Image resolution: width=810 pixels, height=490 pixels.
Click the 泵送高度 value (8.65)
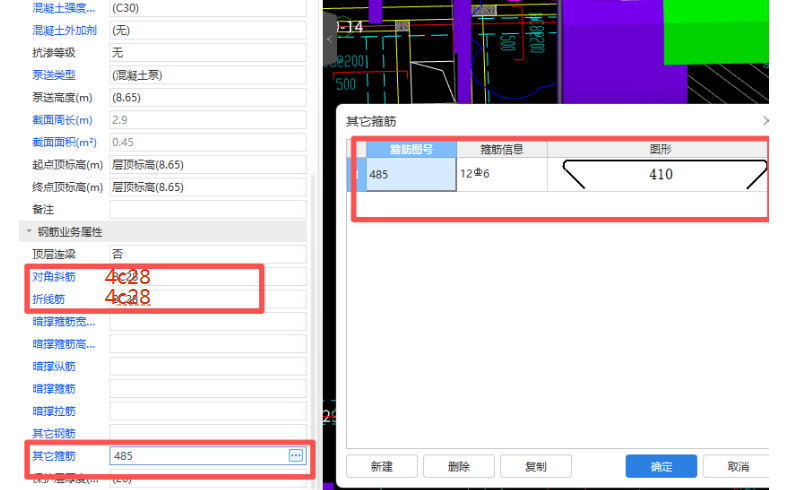[208, 98]
